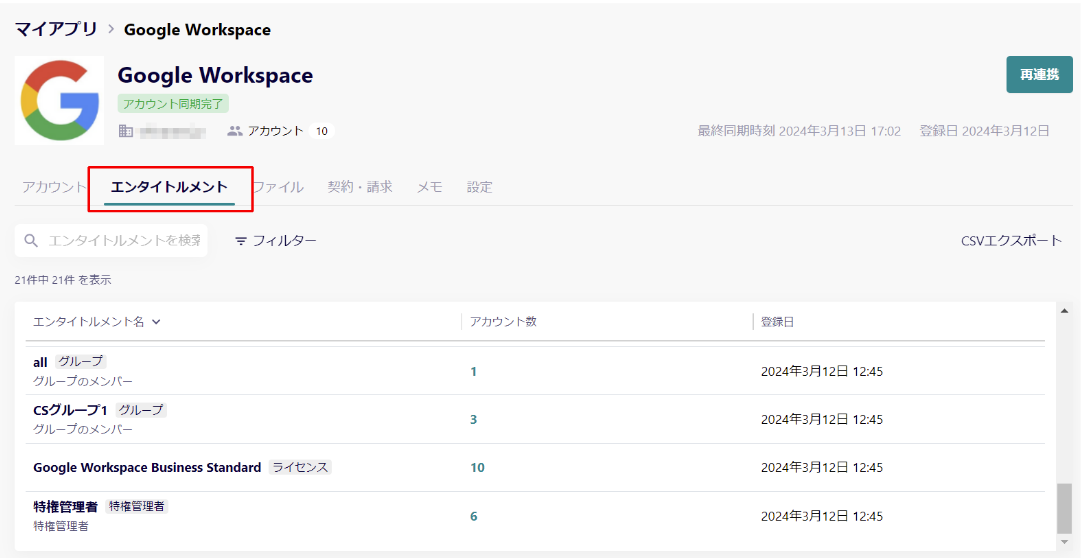The image size is (1087, 558).
Task: Select the エンタイトルメント tab
Action: [169, 187]
